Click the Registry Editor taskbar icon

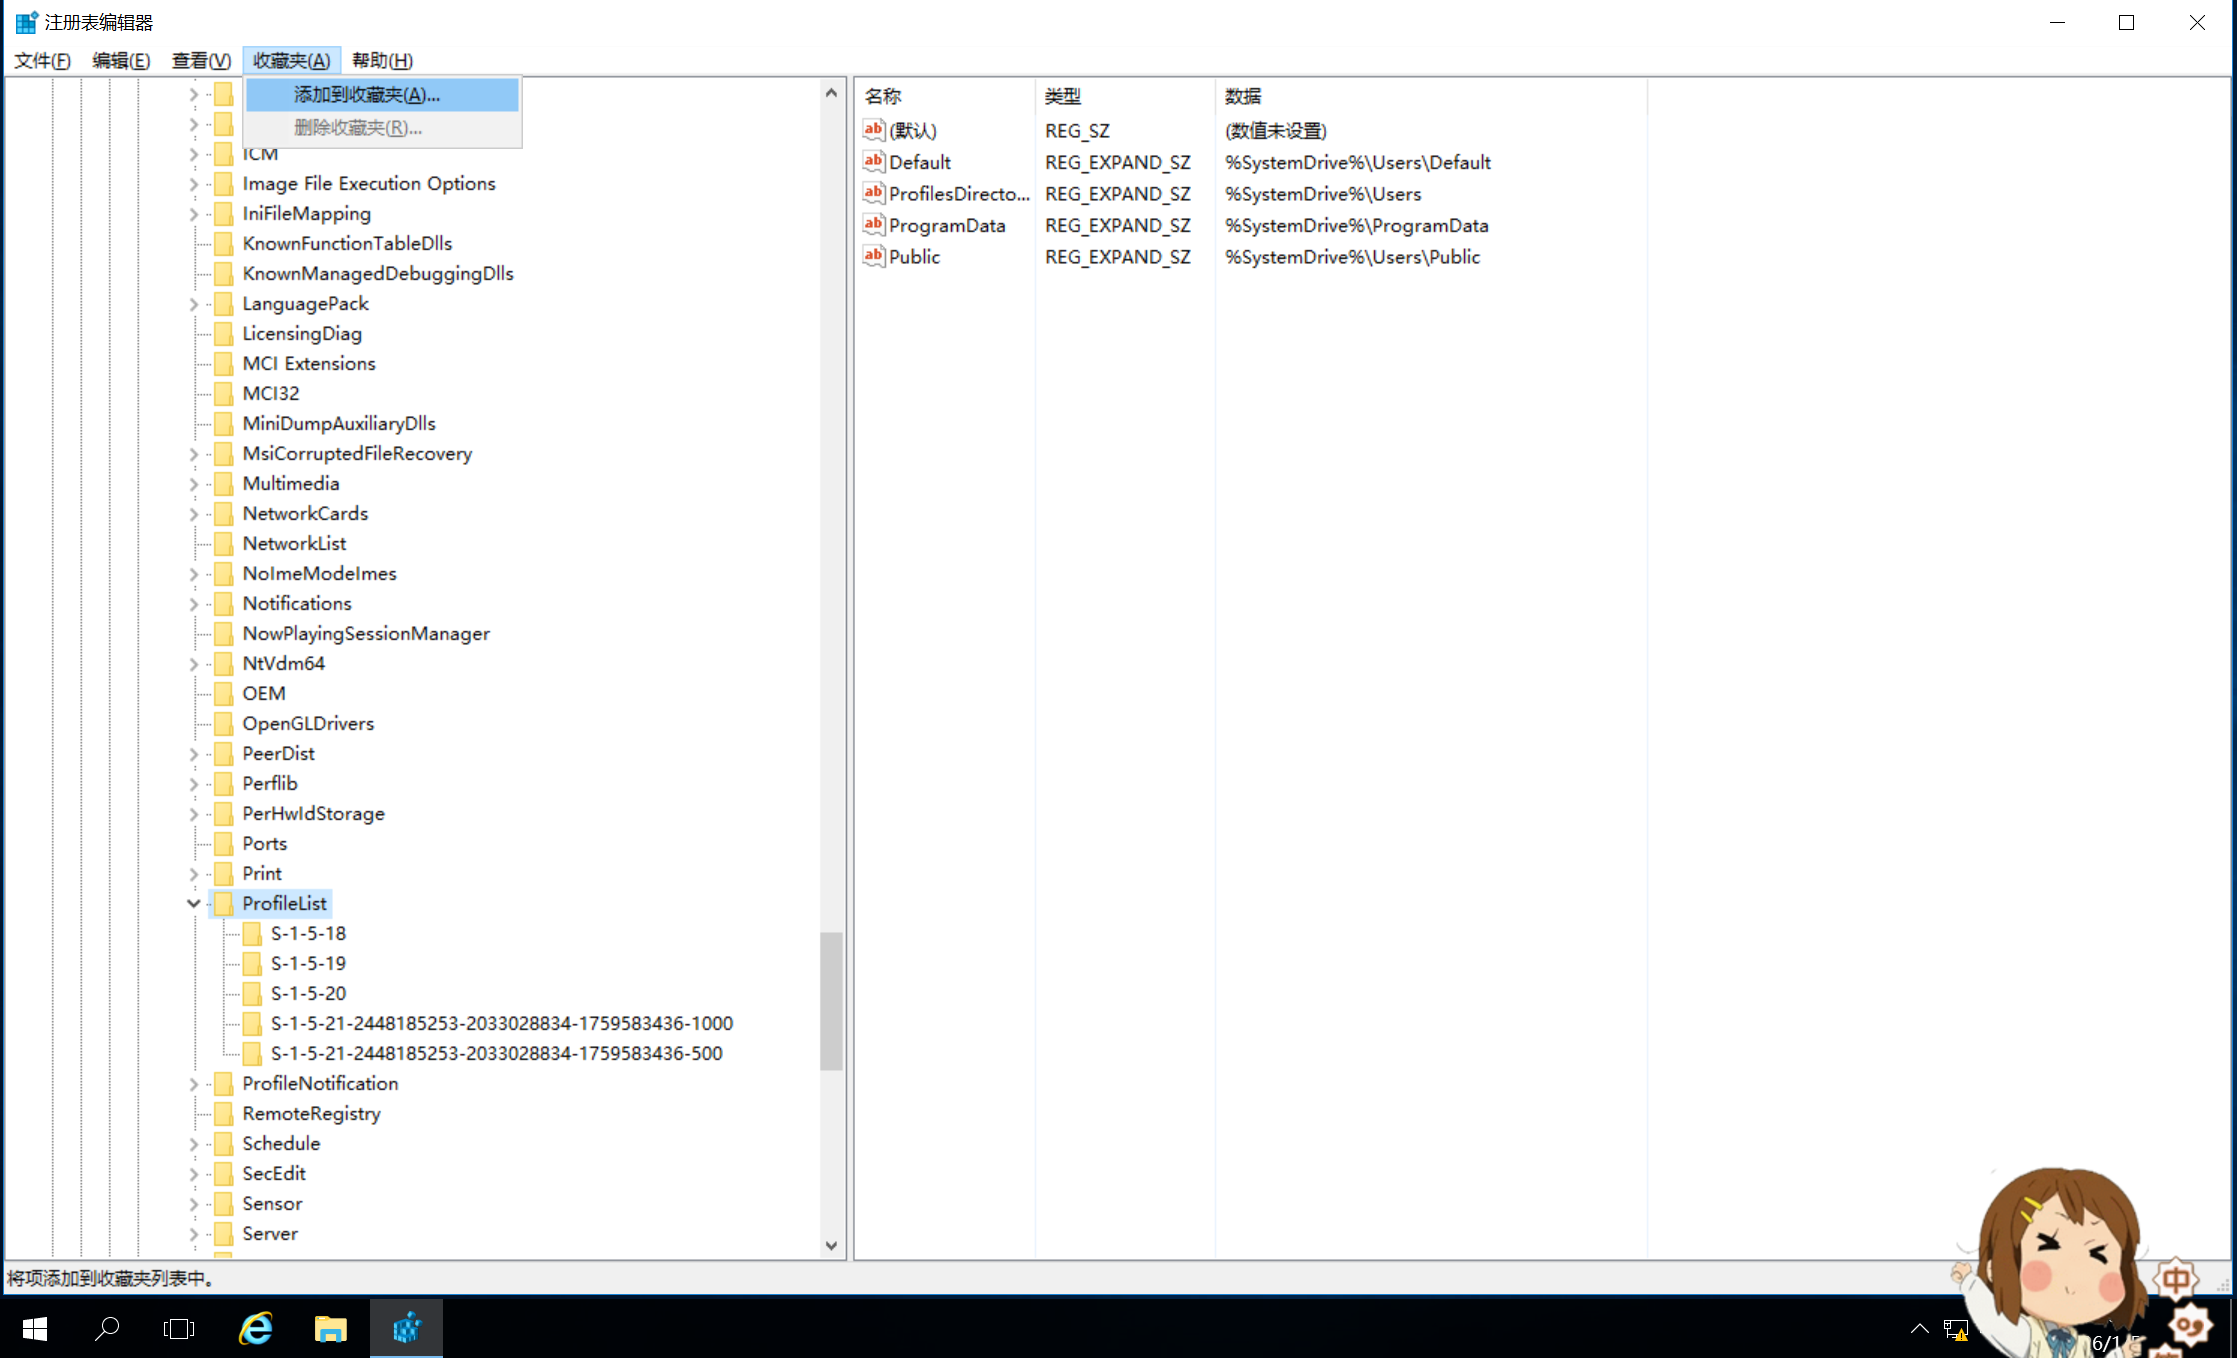pos(406,1328)
